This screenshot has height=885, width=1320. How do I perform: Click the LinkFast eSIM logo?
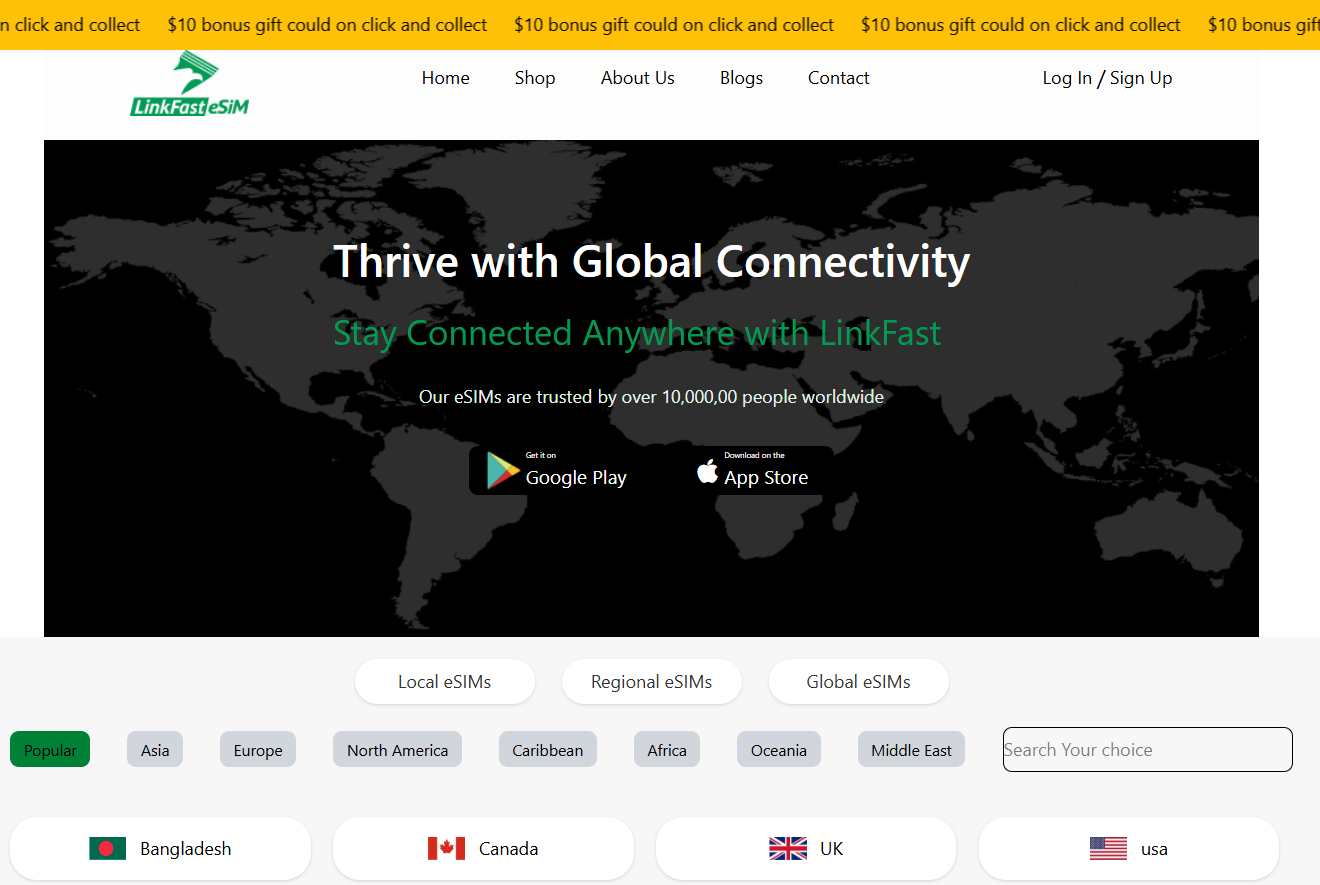190,85
